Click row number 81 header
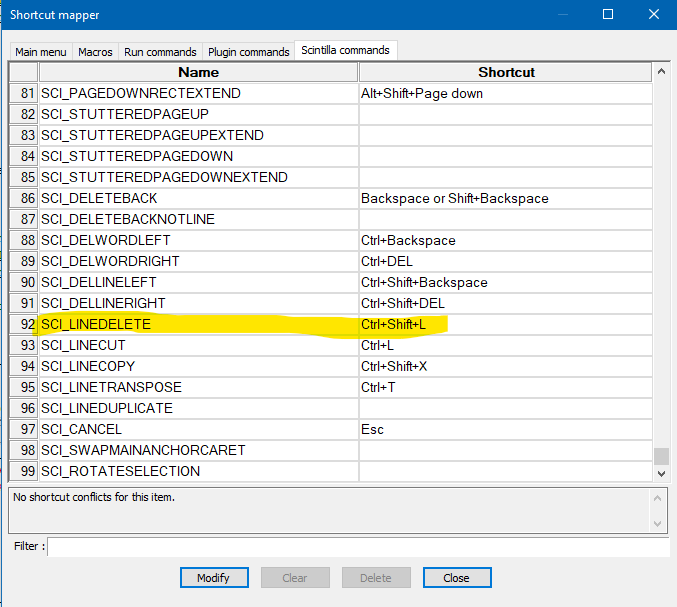 [x=24, y=93]
